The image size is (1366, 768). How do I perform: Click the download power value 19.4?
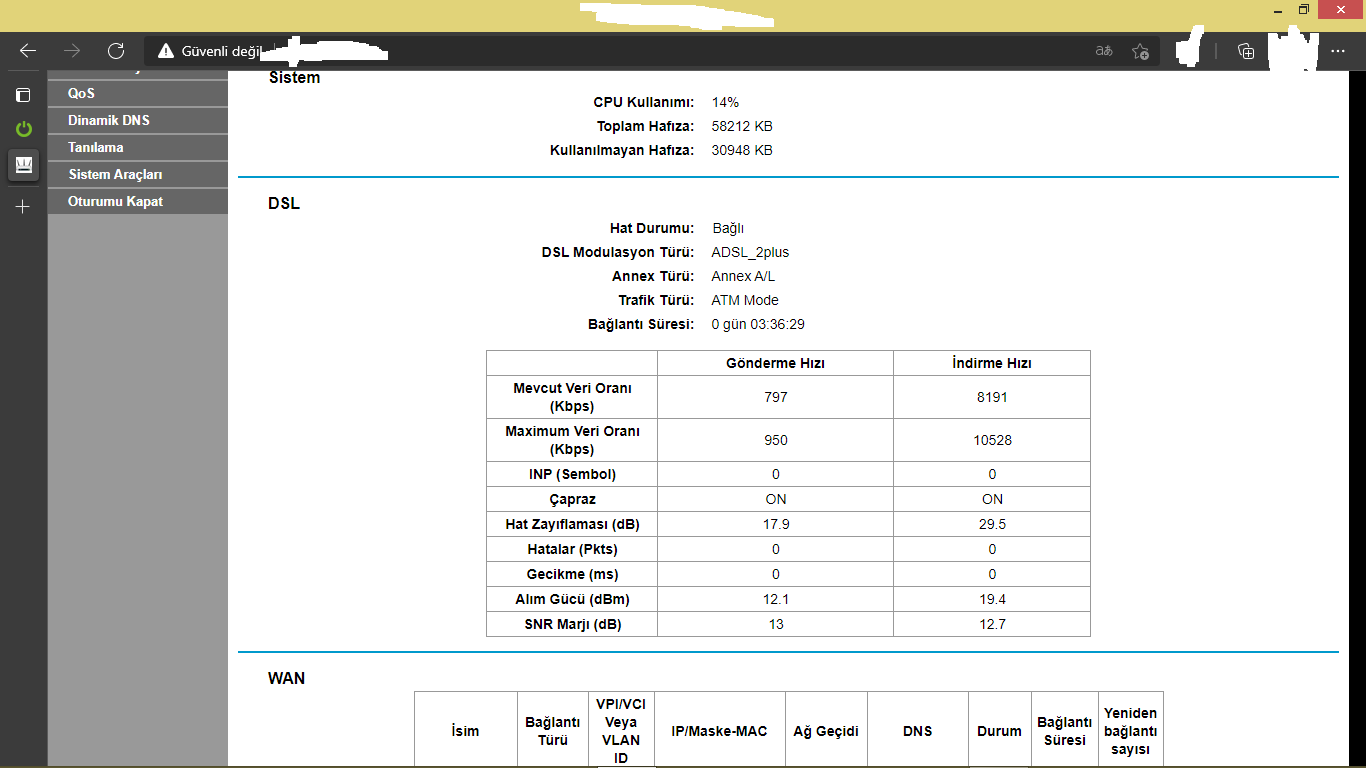(x=992, y=599)
